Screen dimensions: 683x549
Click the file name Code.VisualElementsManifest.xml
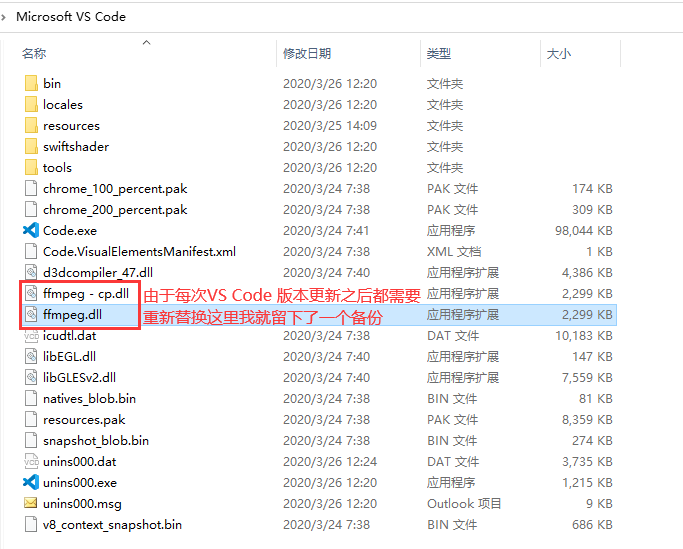(x=139, y=251)
